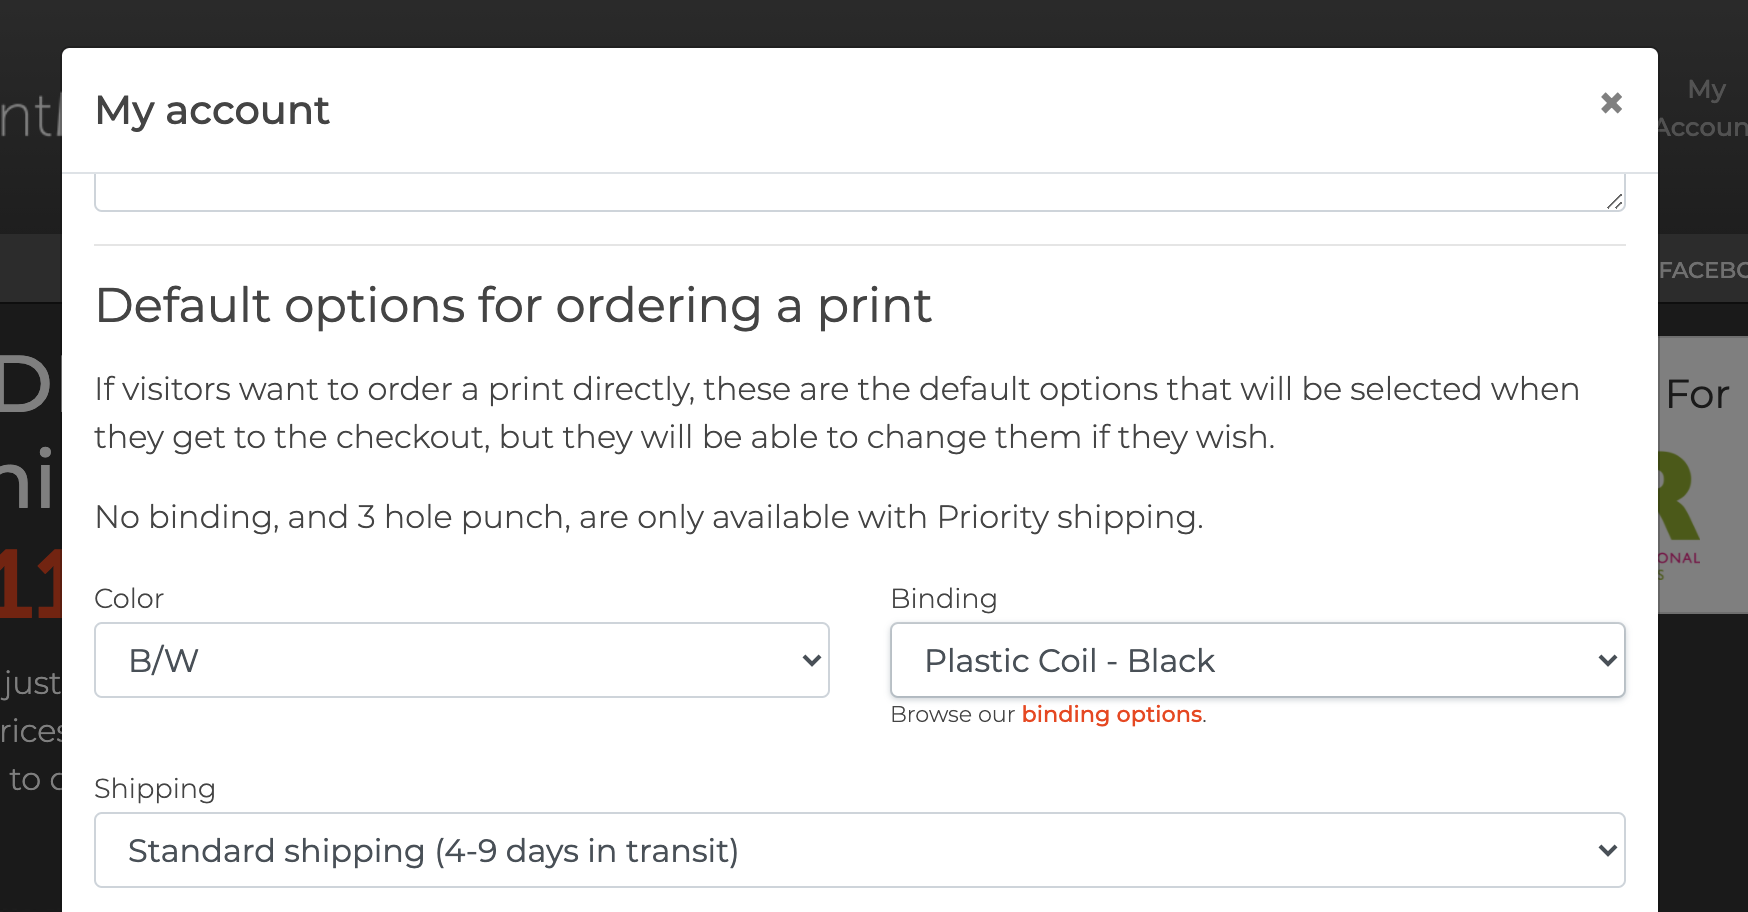Open the Binding dropdown showing Plastic Coil - Black

1258,660
